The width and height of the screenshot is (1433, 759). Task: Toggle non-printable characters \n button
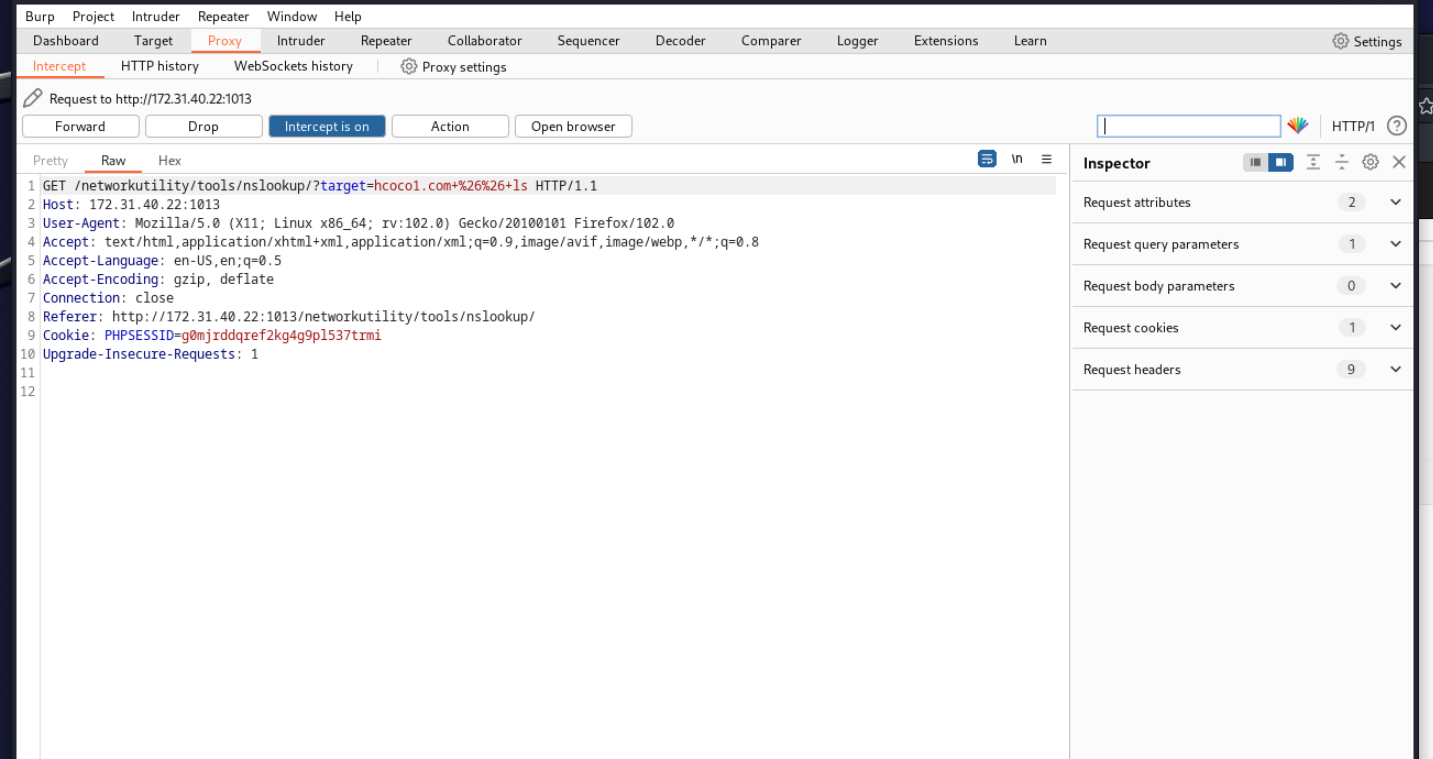click(1017, 159)
